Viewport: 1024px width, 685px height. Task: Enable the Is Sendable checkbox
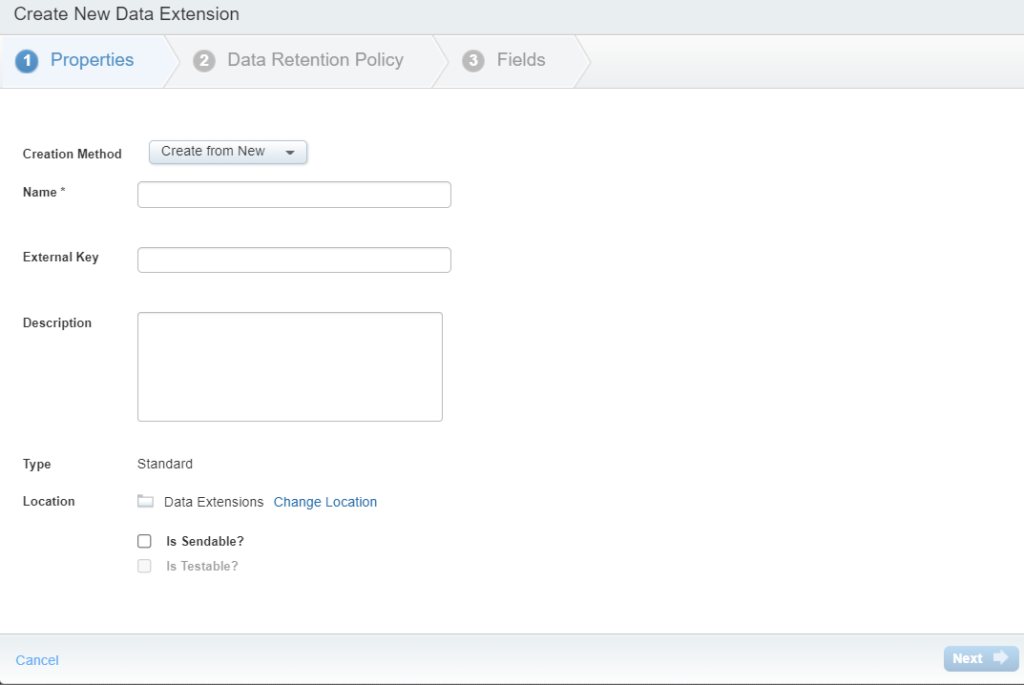click(x=143, y=540)
